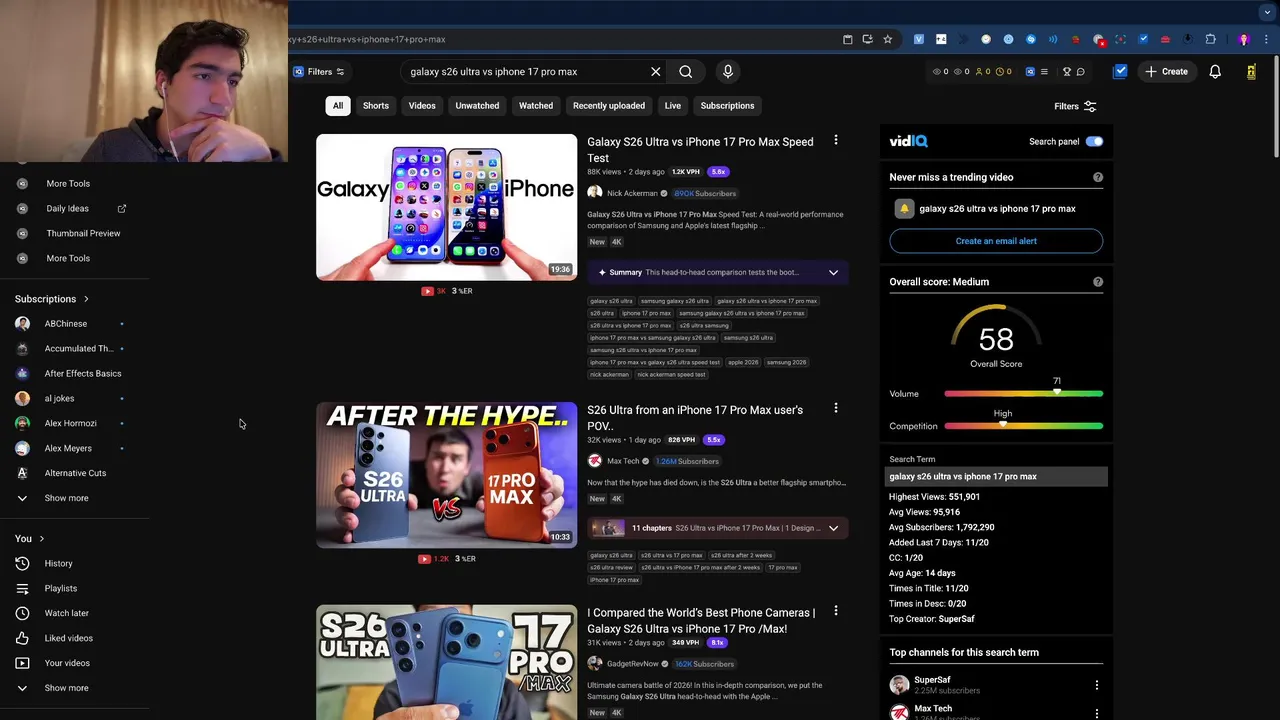Click the blue checkmark extension icon beside Create
1280x720 pixels.
click(x=1120, y=72)
